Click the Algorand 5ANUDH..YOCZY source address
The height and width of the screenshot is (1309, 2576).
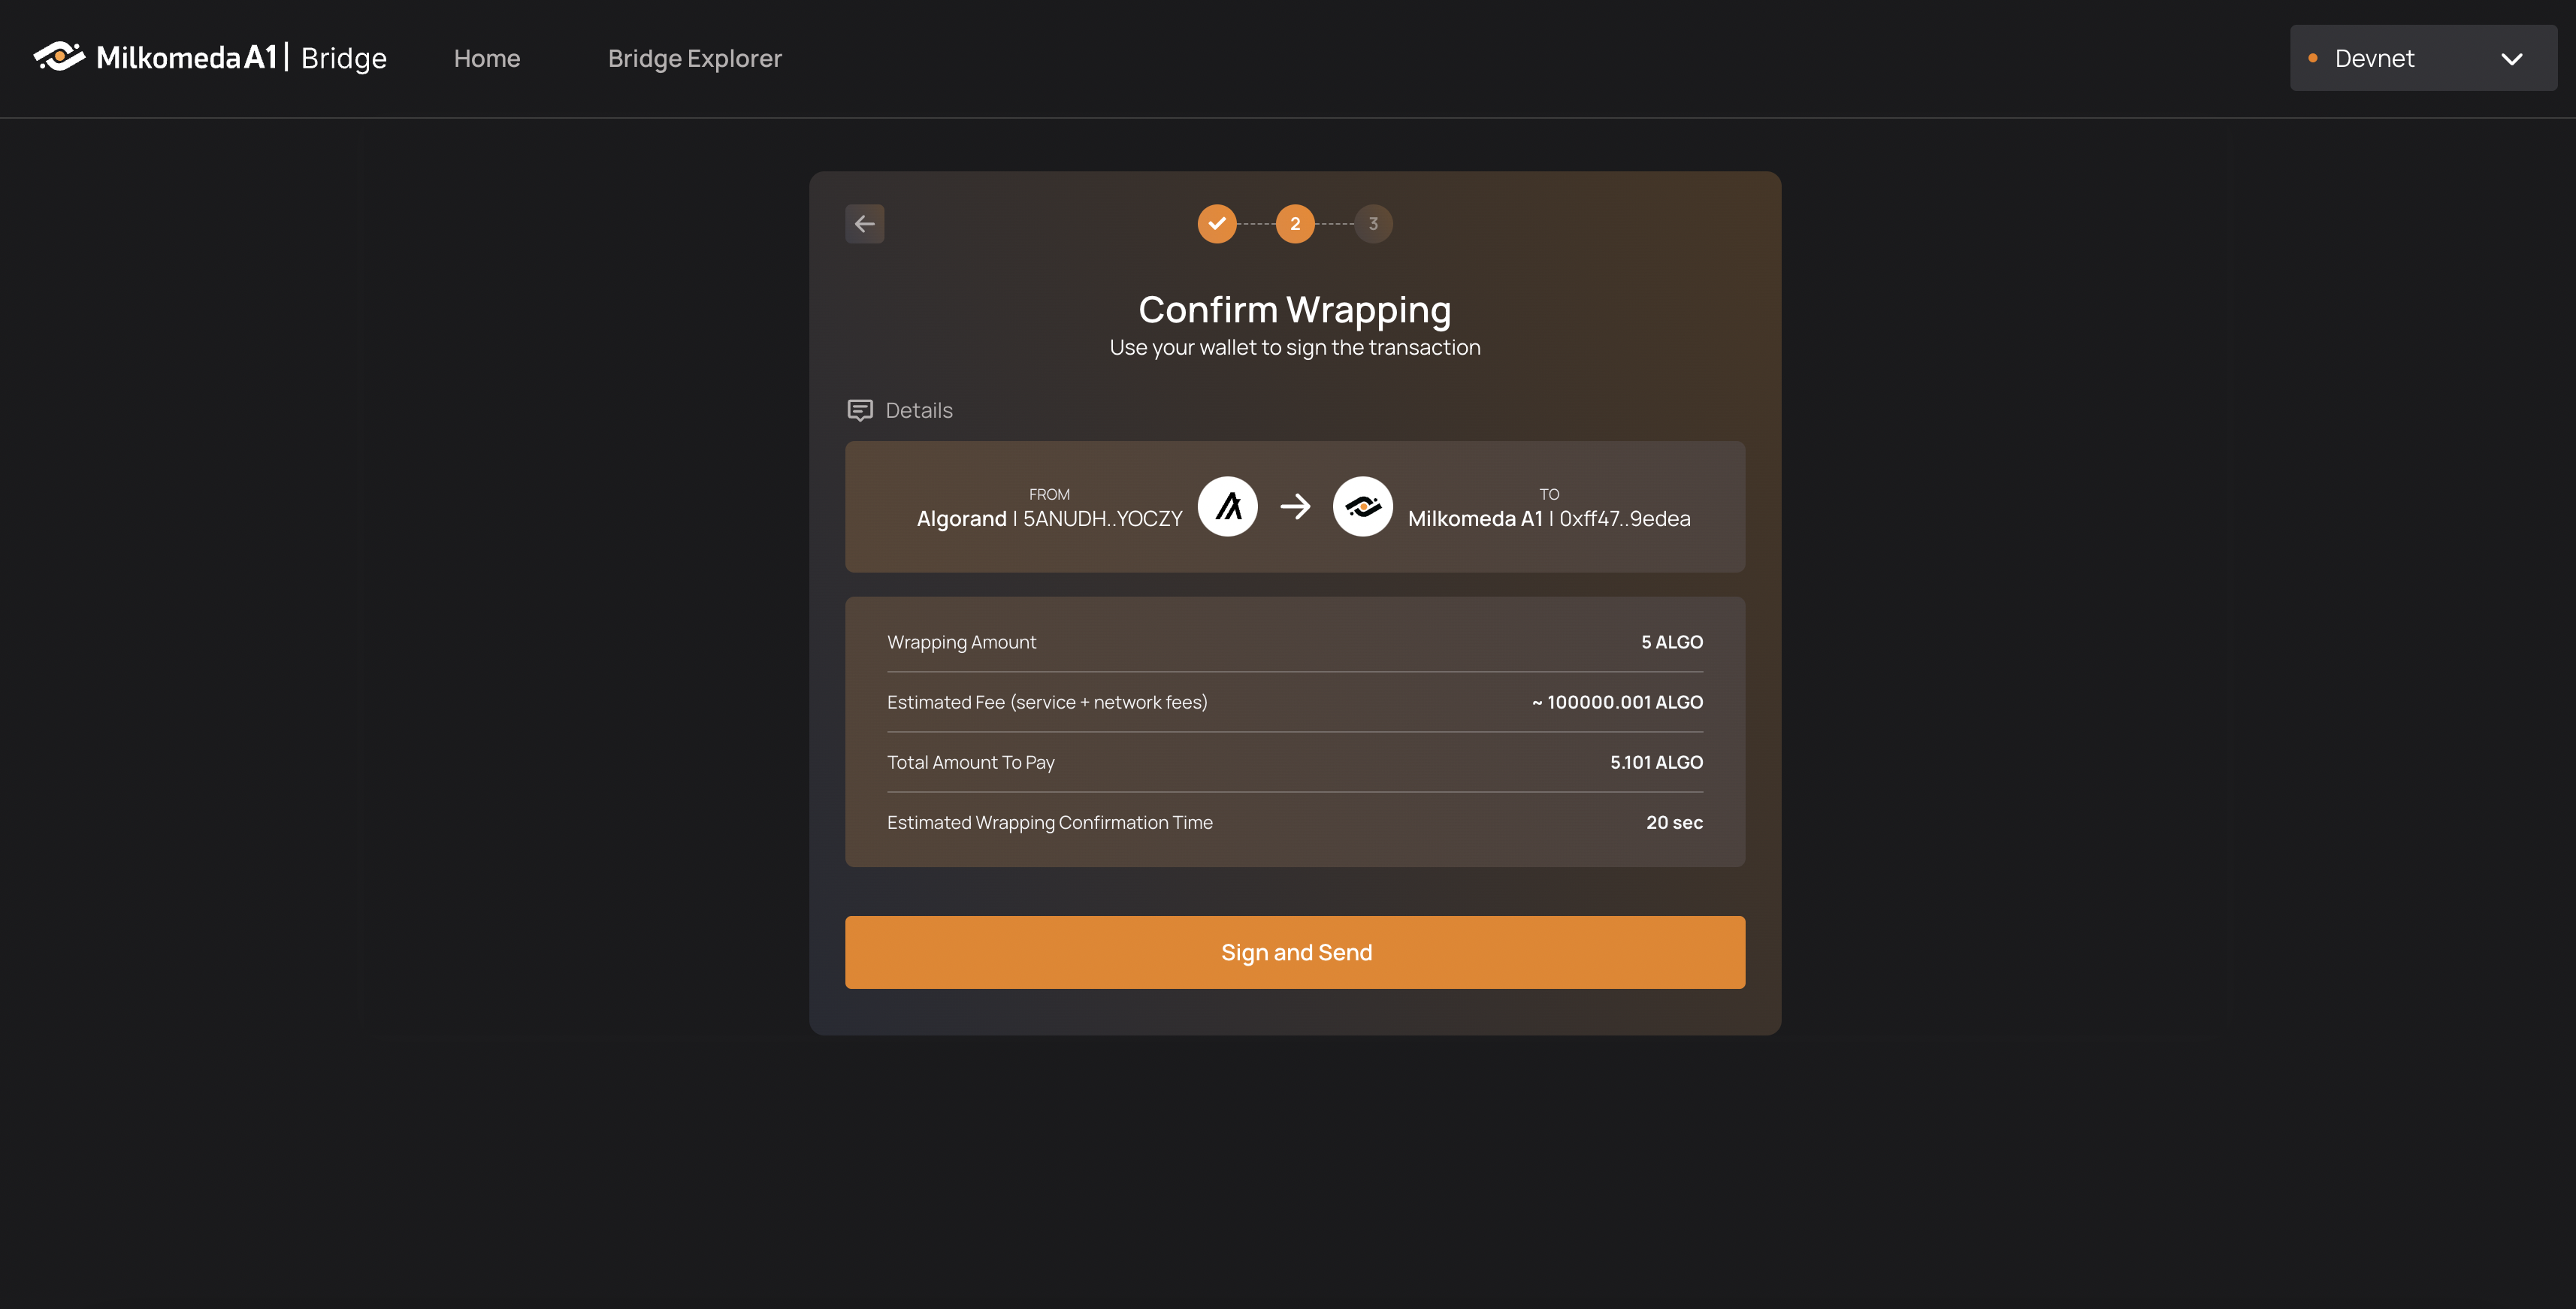1049,519
